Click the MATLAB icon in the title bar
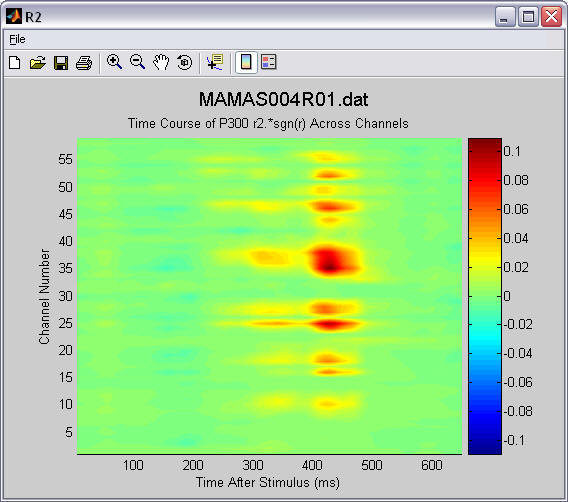The image size is (568, 502). (x=14, y=16)
